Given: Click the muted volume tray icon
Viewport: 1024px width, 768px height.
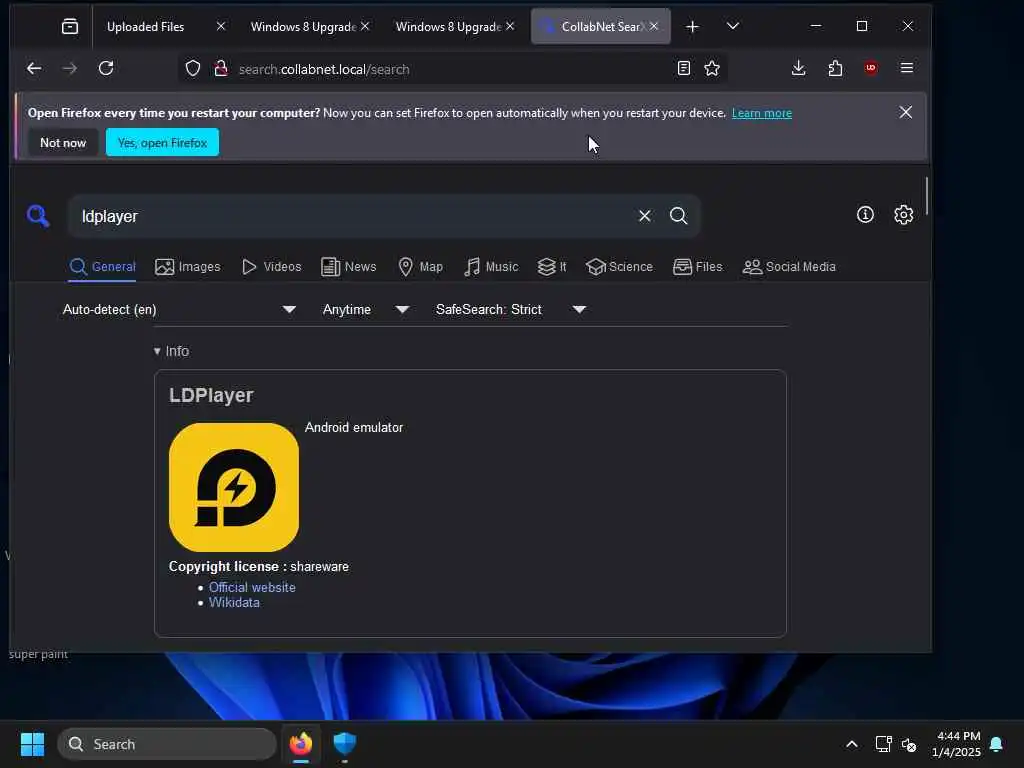Looking at the screenshot, I should point(908,744).
